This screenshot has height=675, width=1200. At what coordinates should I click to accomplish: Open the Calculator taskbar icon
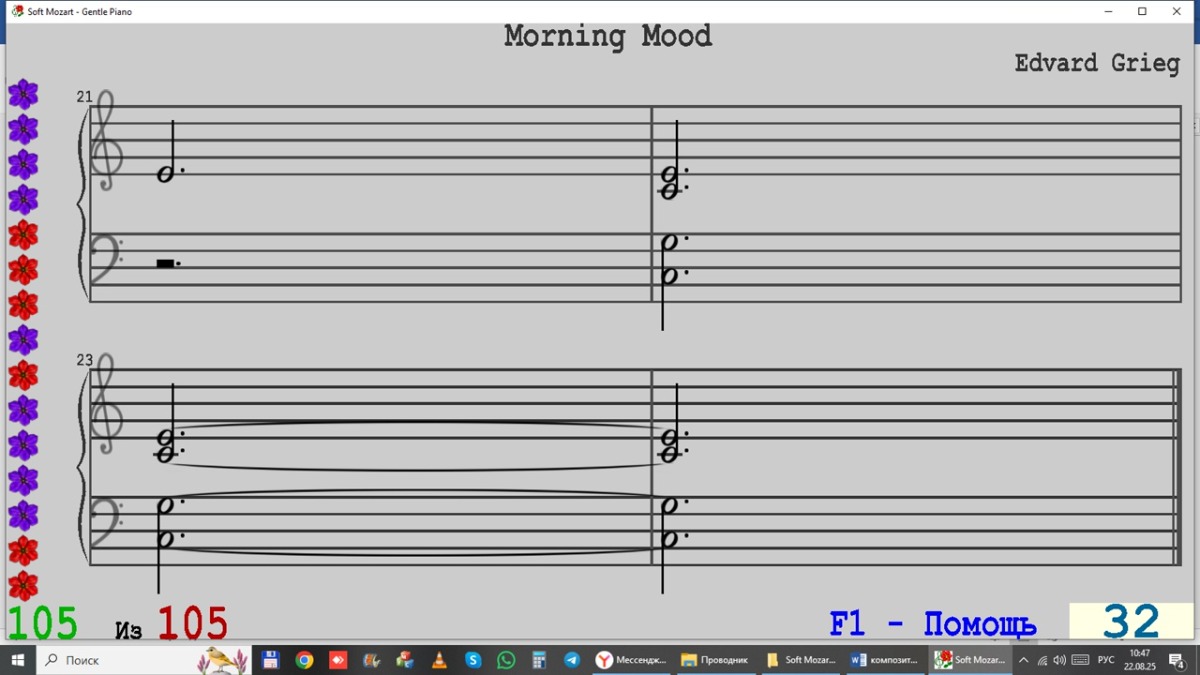539,660
